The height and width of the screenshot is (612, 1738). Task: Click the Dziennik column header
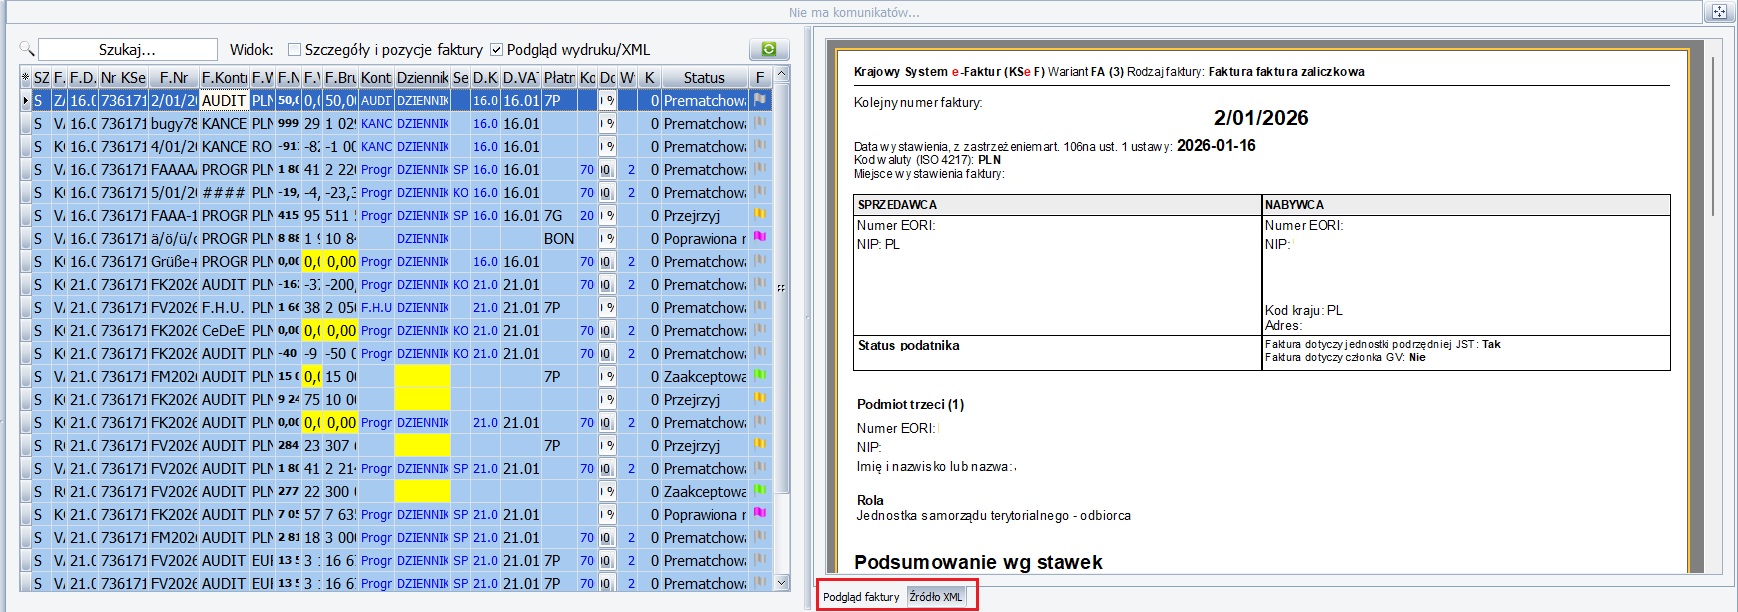click(422, 77)
